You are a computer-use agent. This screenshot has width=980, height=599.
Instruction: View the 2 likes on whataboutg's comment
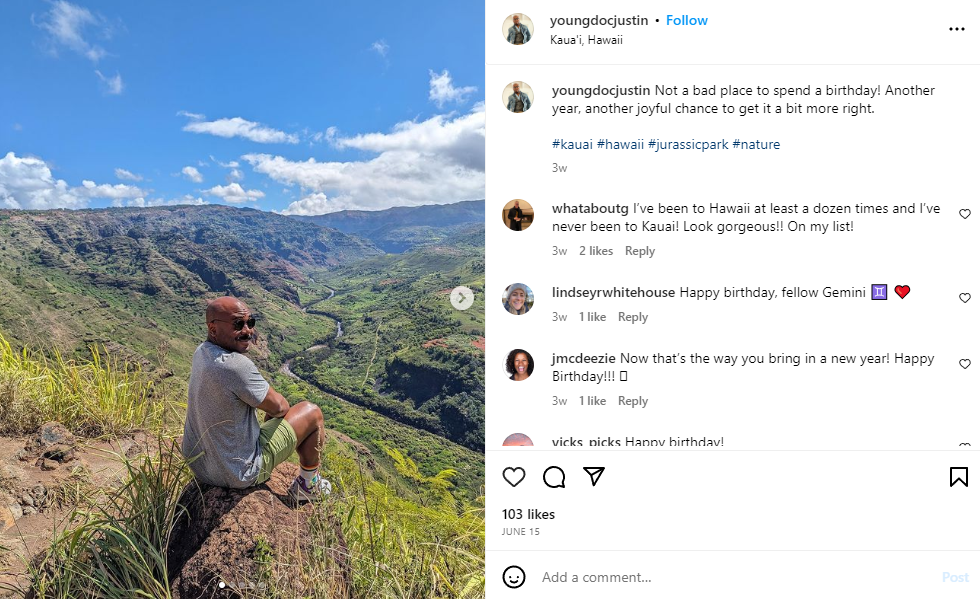(x=596, y=251)
